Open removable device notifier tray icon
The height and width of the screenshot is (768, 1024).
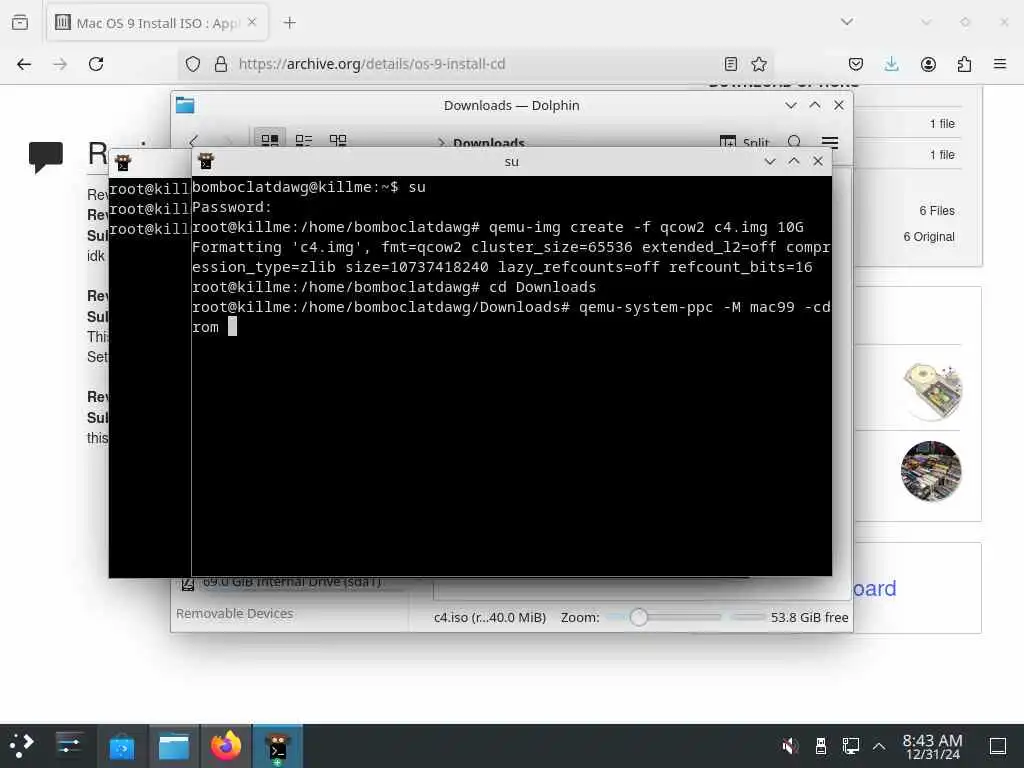(820, 746)
